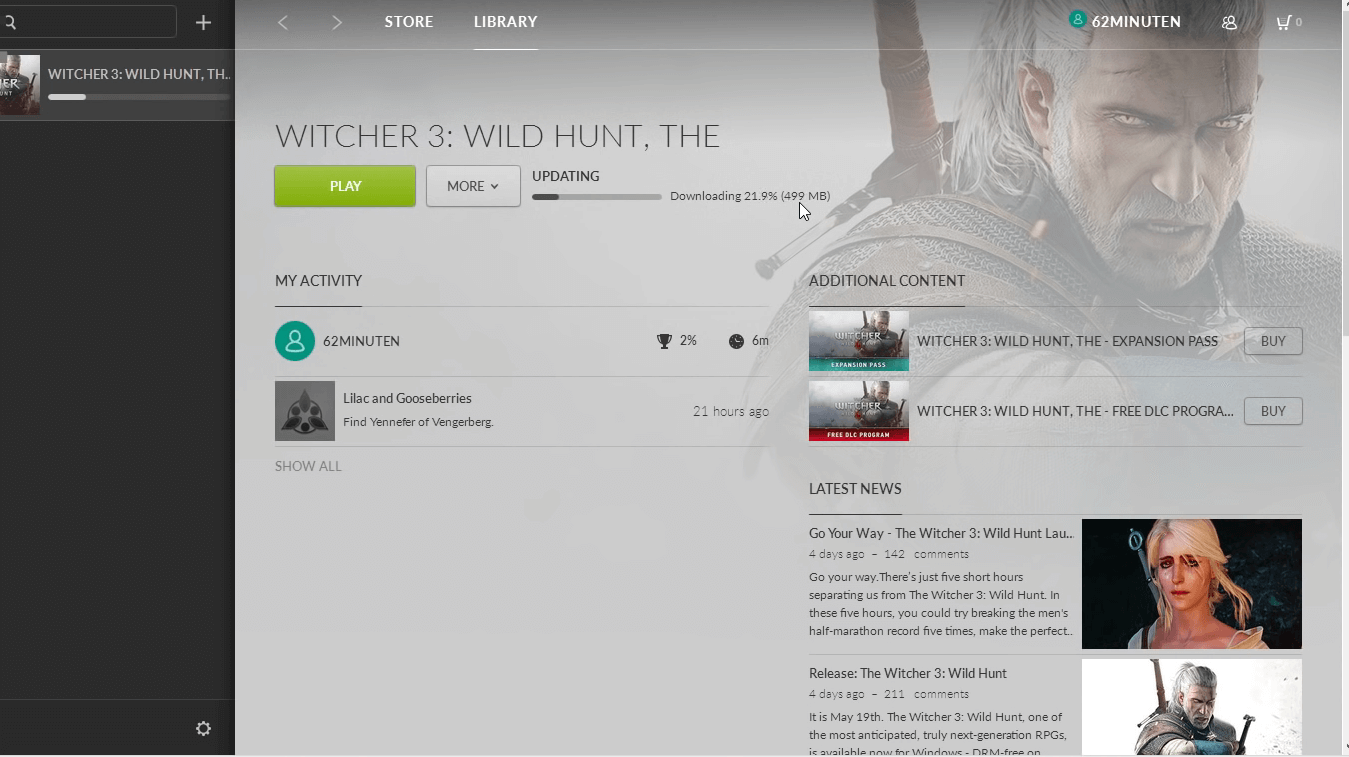Viewport: 1349px width, 757px height.
Task: Click the download progress bar under UPDATING
Action: click(597, 197)
